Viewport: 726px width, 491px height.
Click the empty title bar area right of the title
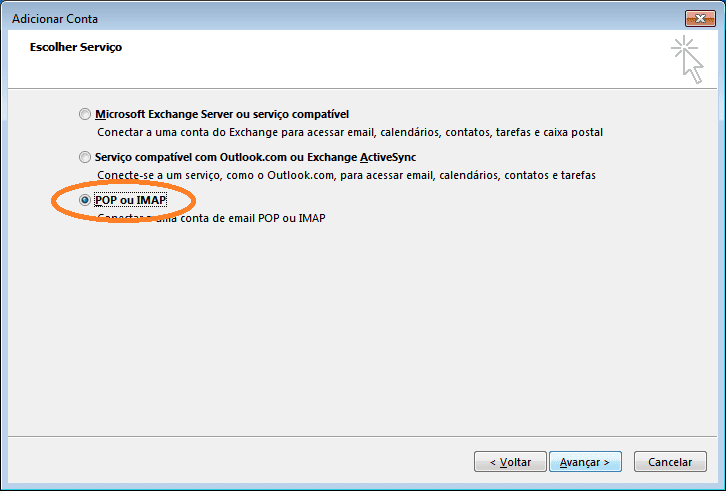[x=400, y=19]
